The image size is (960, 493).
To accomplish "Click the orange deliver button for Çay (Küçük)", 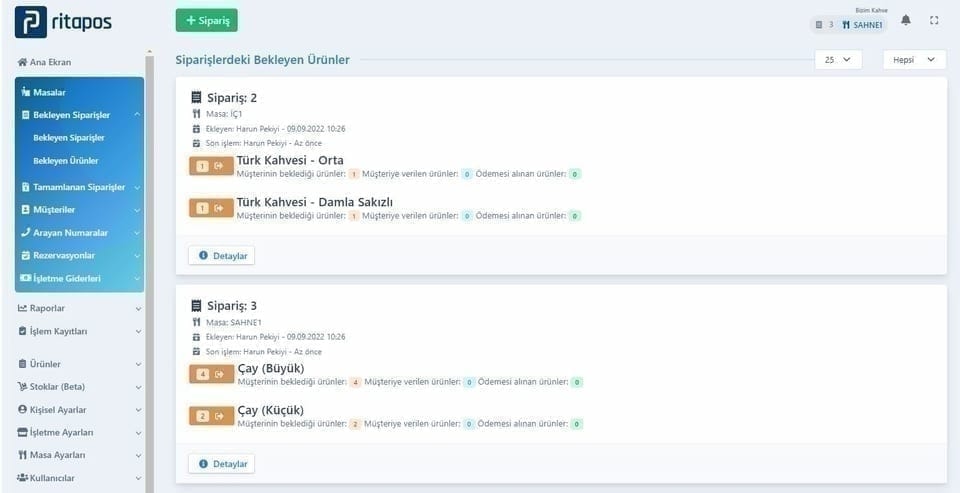I will click(211, 416).
